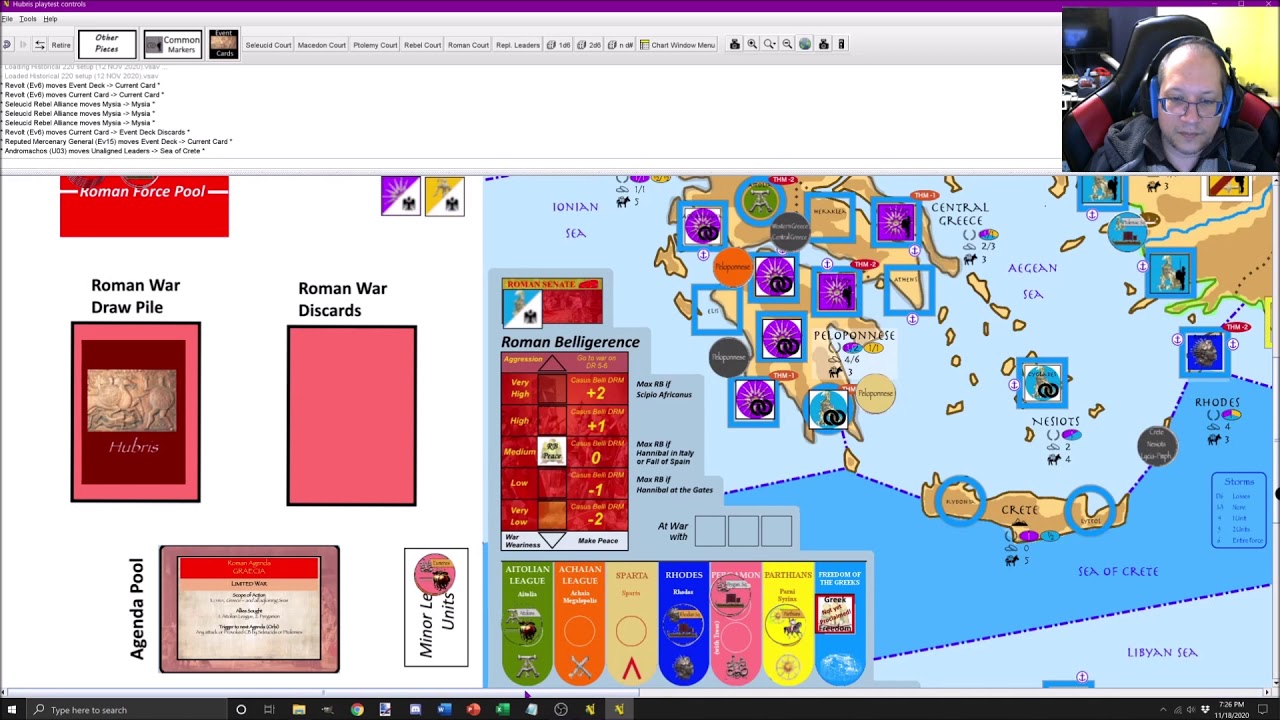Click the "Reputed Mercenary General (Ev15)" log line
The height and width of the screenshot is (720, 1280).
[118, 142]
